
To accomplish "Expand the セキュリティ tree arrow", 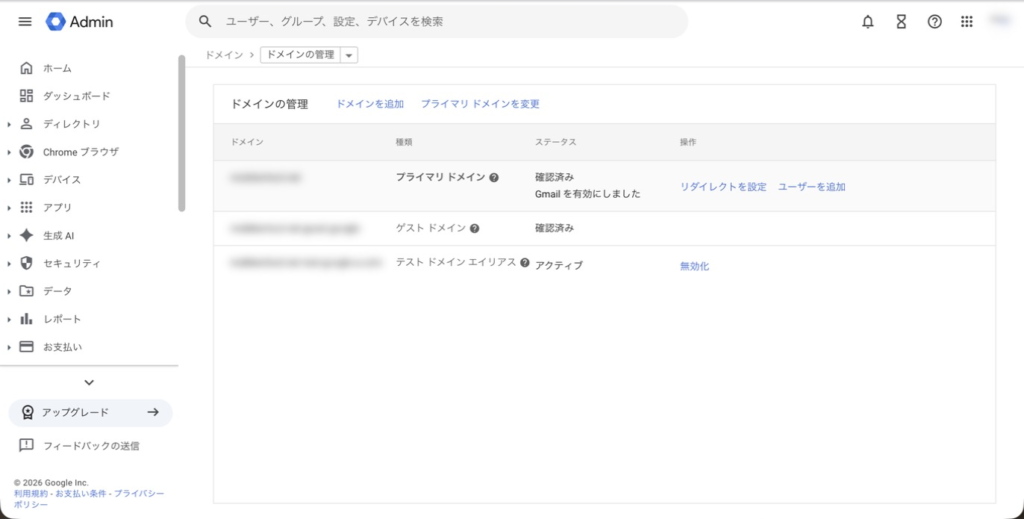I will coord(9,264).
